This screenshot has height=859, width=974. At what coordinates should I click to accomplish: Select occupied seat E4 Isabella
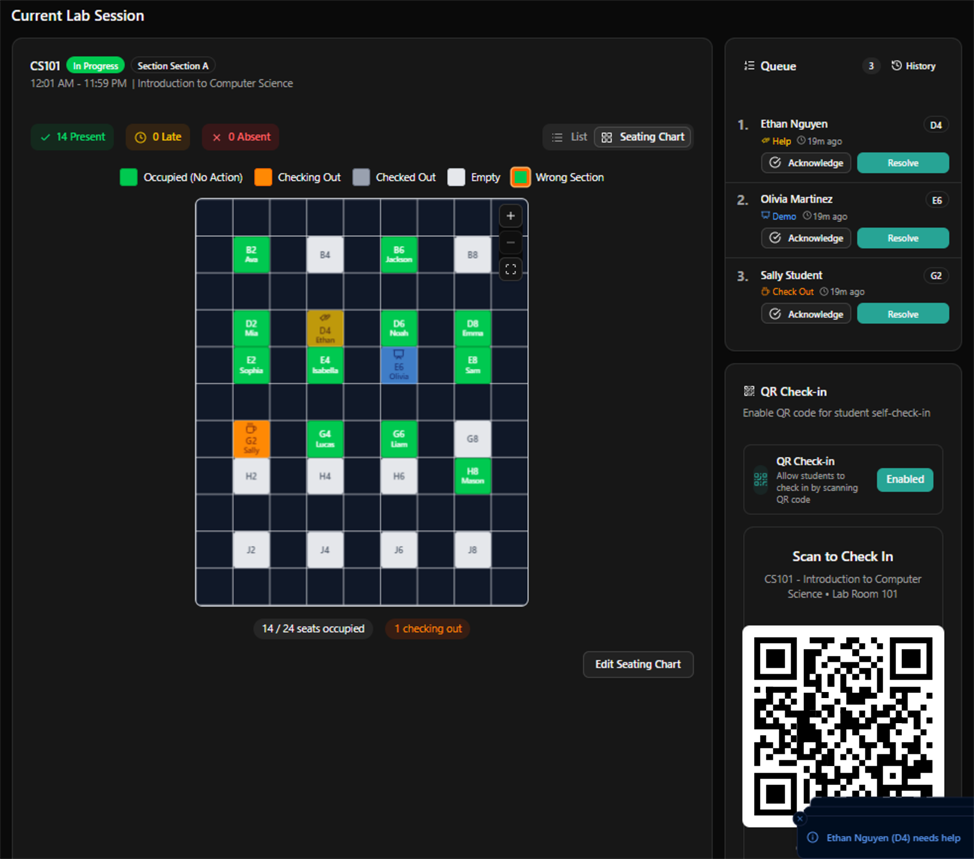(325, 365)
